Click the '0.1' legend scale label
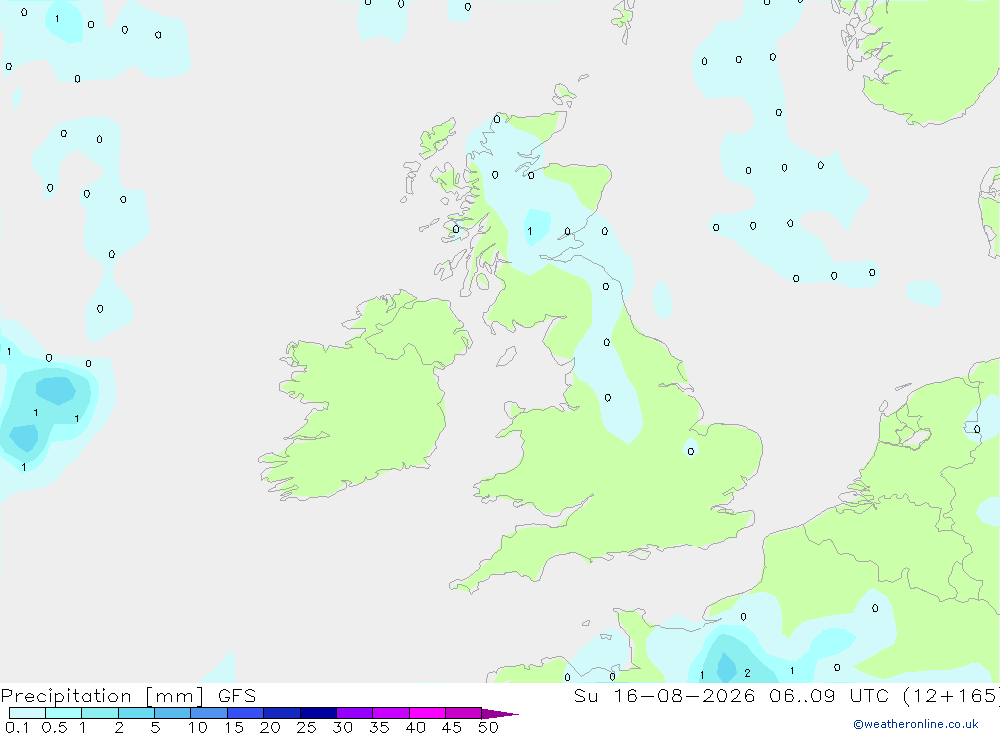Viewport: 1000px width, 733px height. 17,727
